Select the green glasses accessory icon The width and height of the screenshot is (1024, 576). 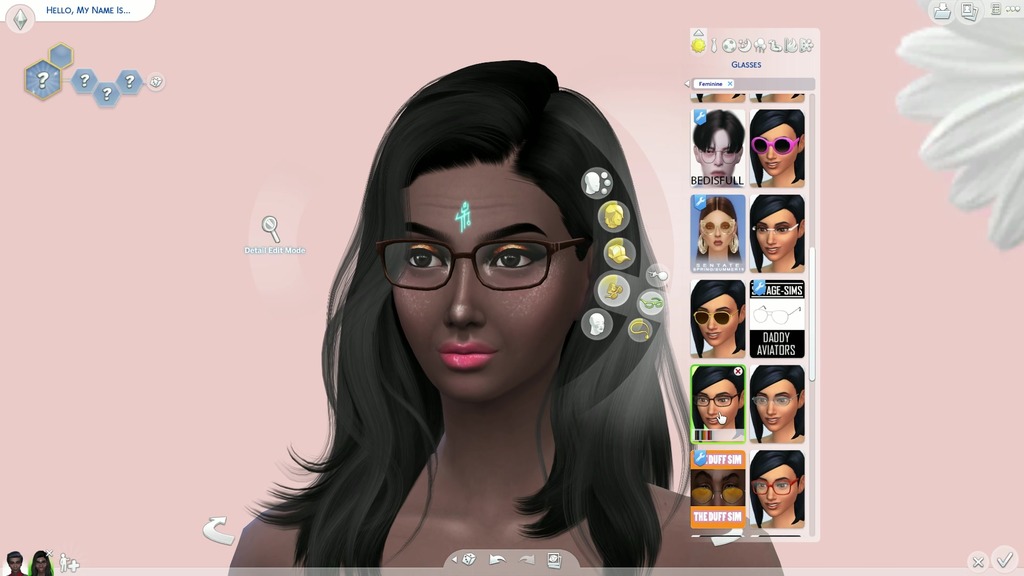click(651, 302)
